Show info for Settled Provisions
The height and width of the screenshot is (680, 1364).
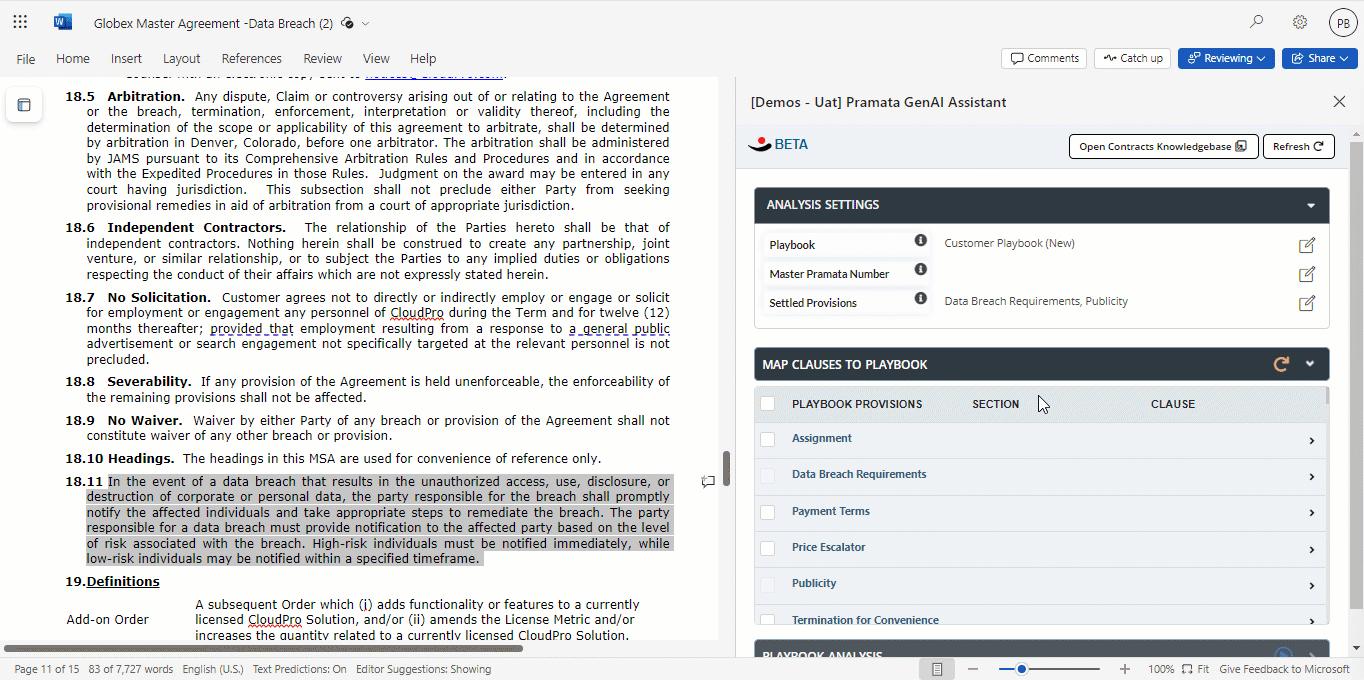(x=921, y=298)
